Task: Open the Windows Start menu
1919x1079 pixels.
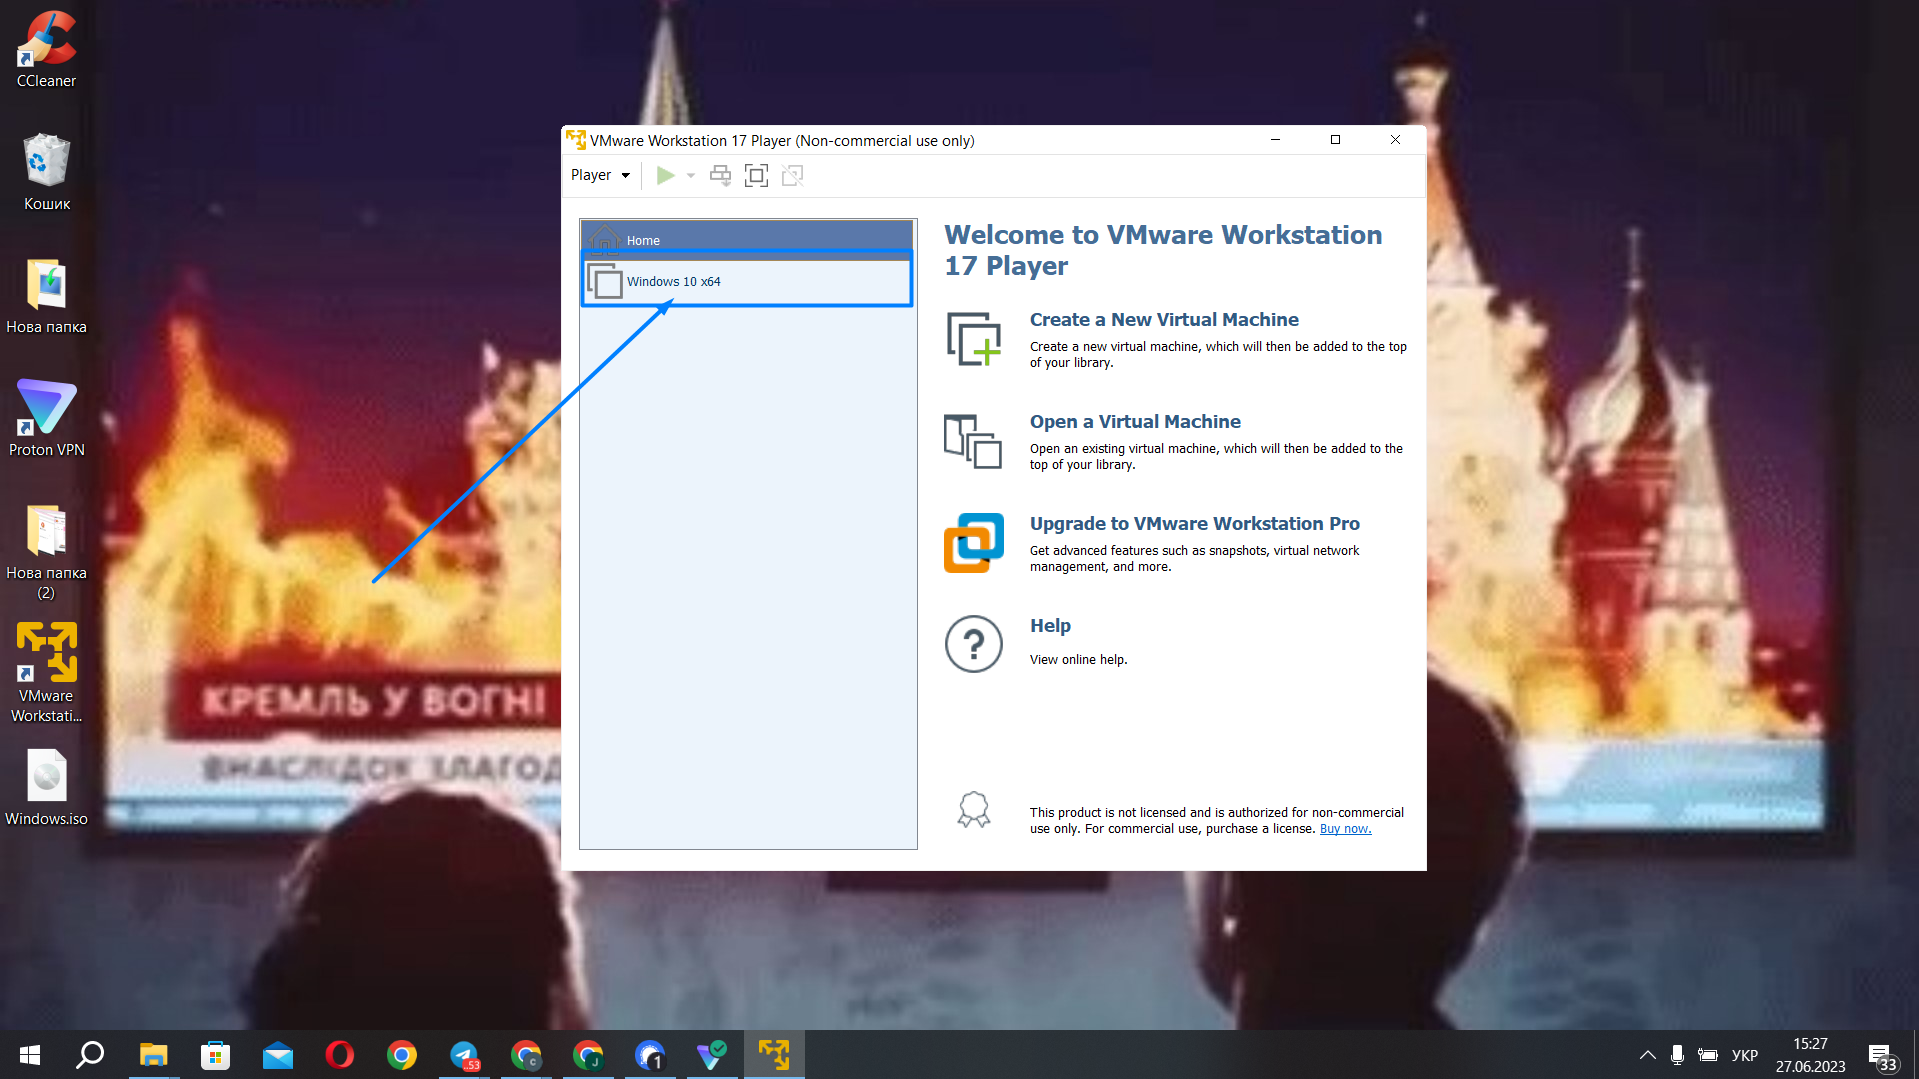Action: click(x=30, y=1055)
